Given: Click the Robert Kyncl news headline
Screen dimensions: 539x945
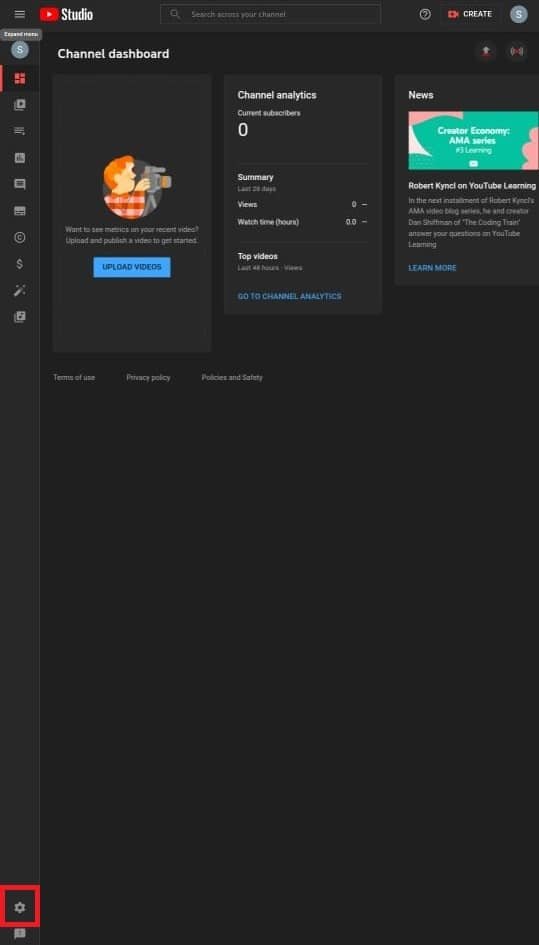Looking at the screenshot, I should pyautogui.click(x=472, y=186).
